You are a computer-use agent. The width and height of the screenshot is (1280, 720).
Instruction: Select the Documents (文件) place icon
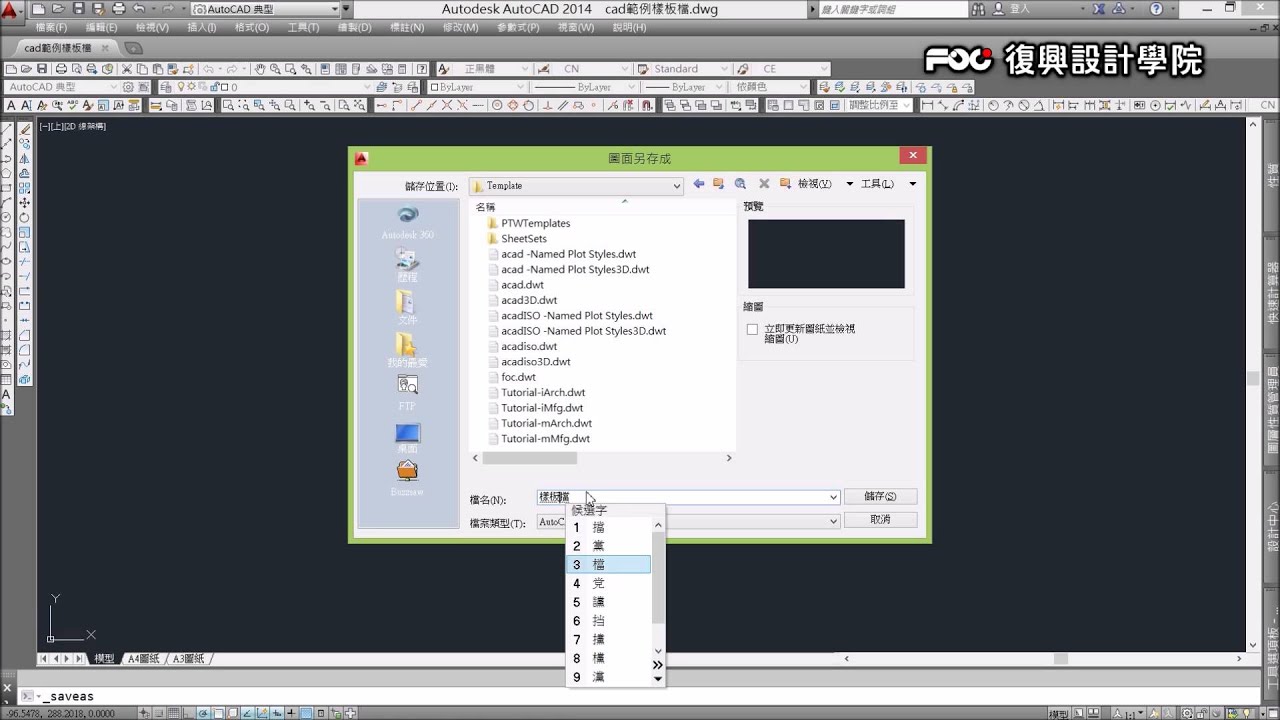tap(407, 308)
